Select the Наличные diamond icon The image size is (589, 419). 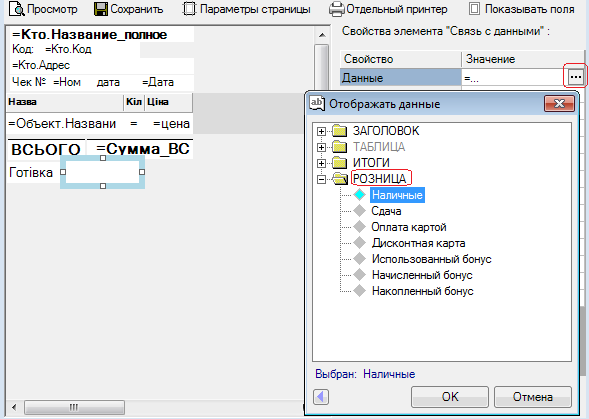[x=359, y=195]
